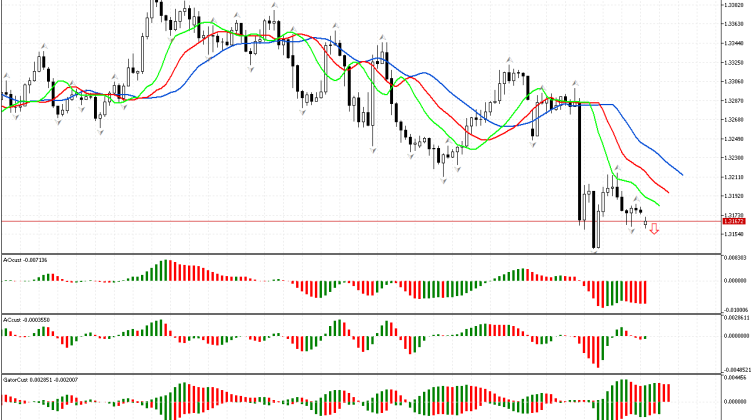
Task: Select the red Alligator teeth line end
Action: pyautogui.click(x=669, y=192)
